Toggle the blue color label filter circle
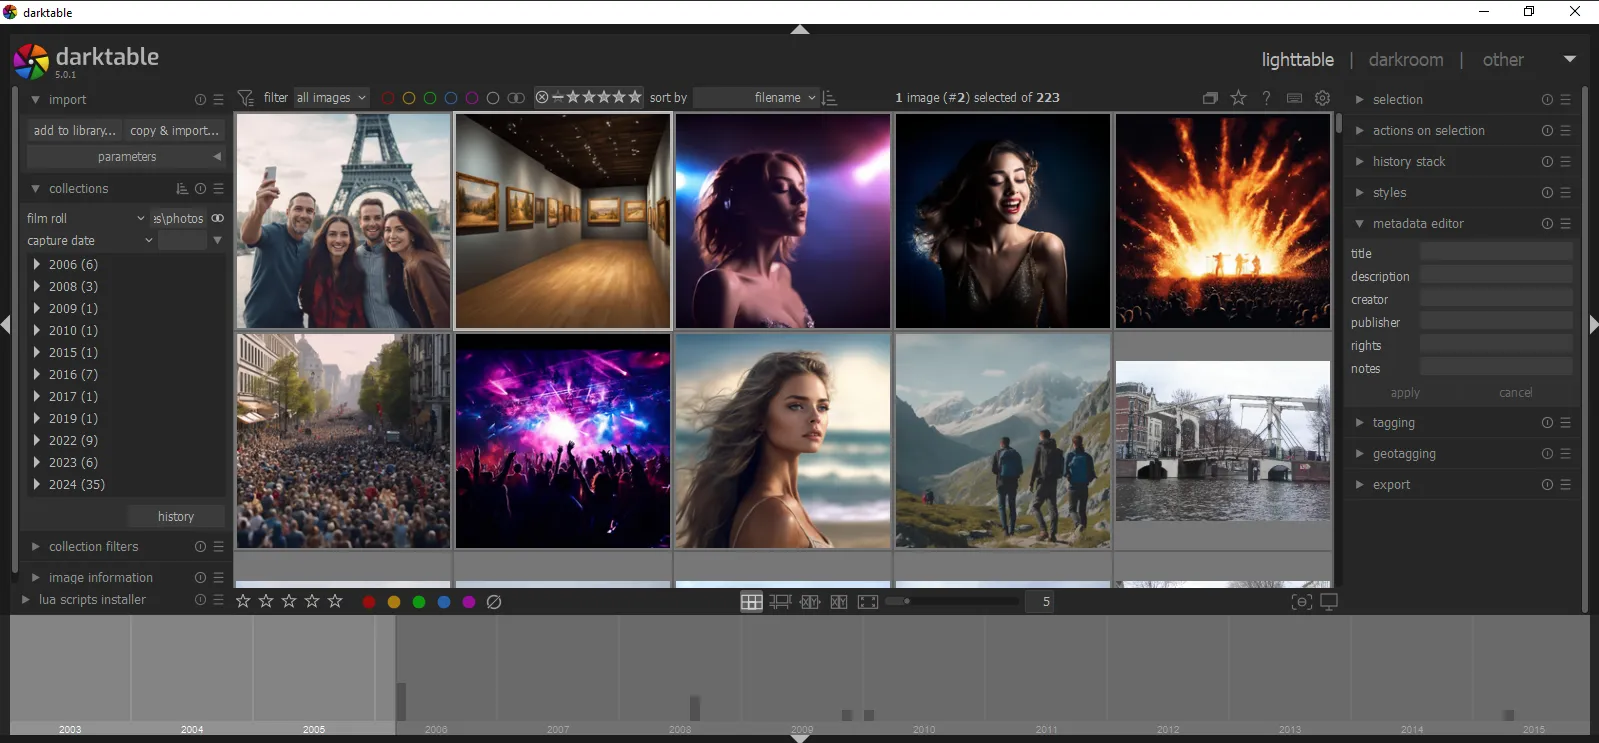 (x=451, y=98)
